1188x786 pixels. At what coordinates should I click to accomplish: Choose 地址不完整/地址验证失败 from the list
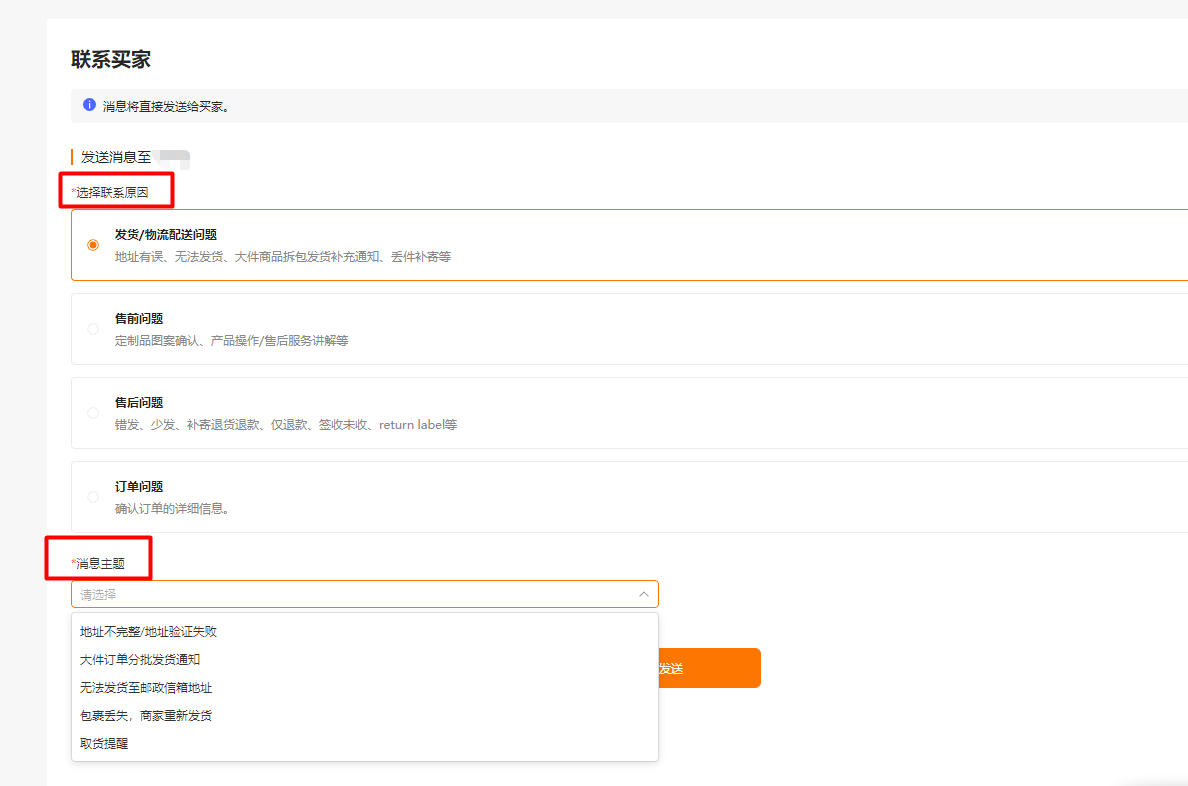pyautogui.click(x=149, y=632)
